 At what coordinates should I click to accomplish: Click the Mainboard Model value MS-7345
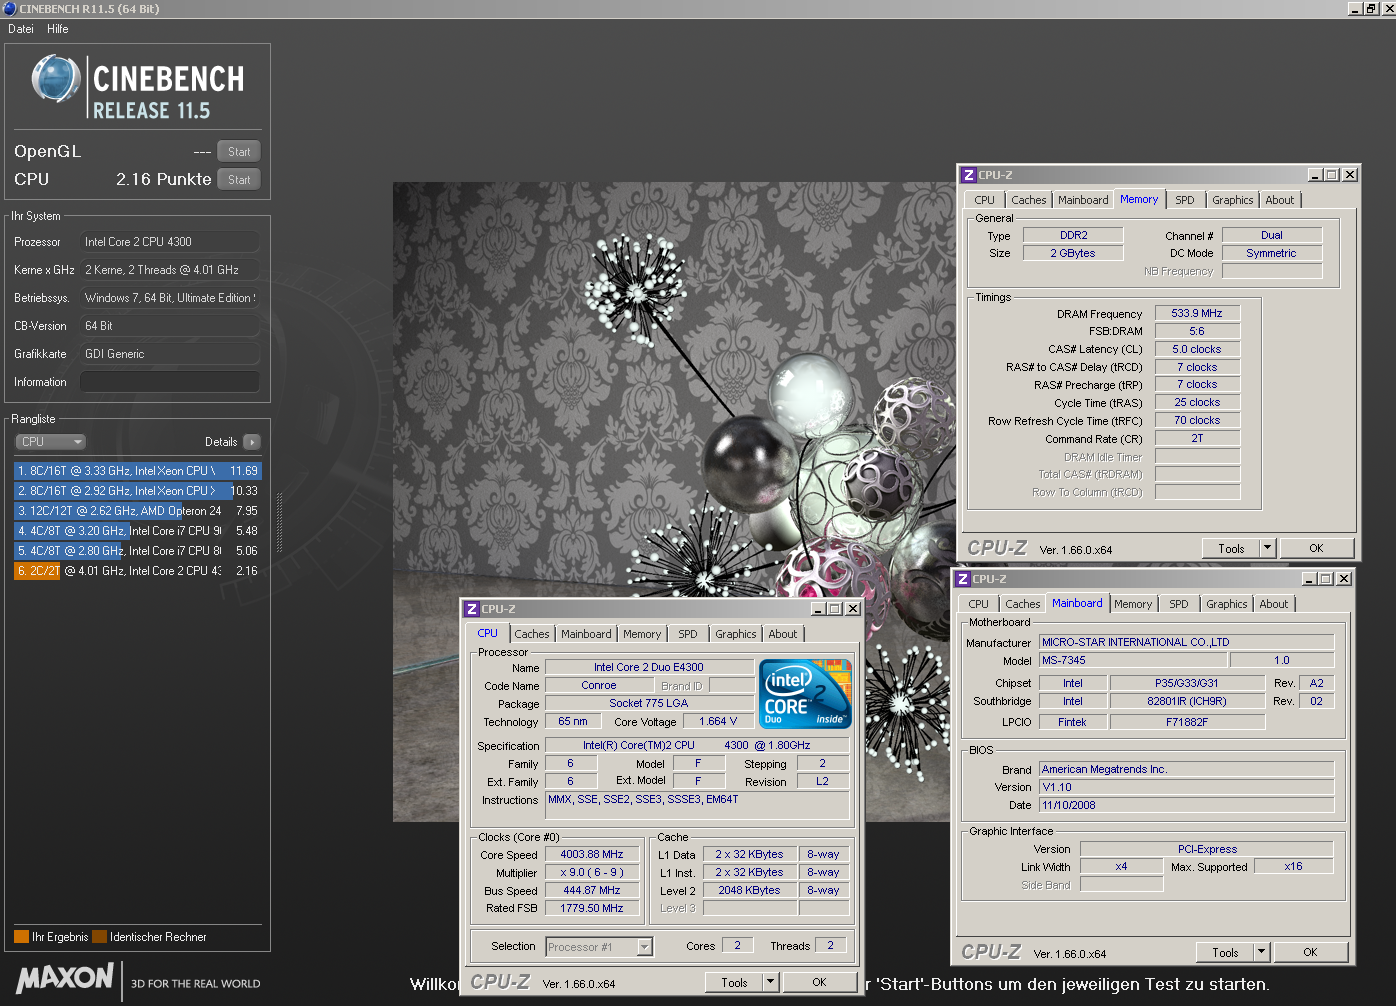pyautogui.click(x=1134, y=660)
